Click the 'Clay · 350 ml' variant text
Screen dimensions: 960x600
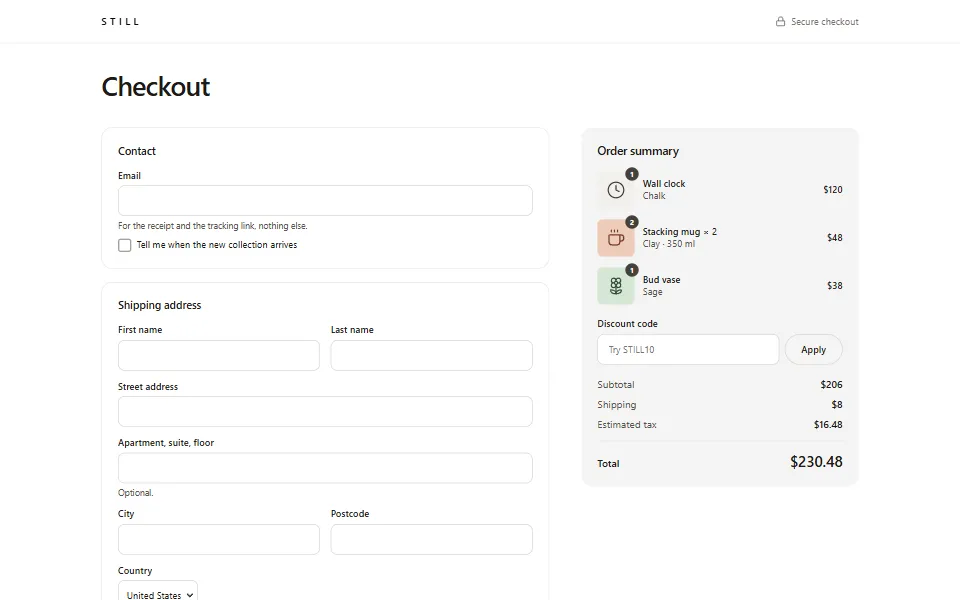669,244
